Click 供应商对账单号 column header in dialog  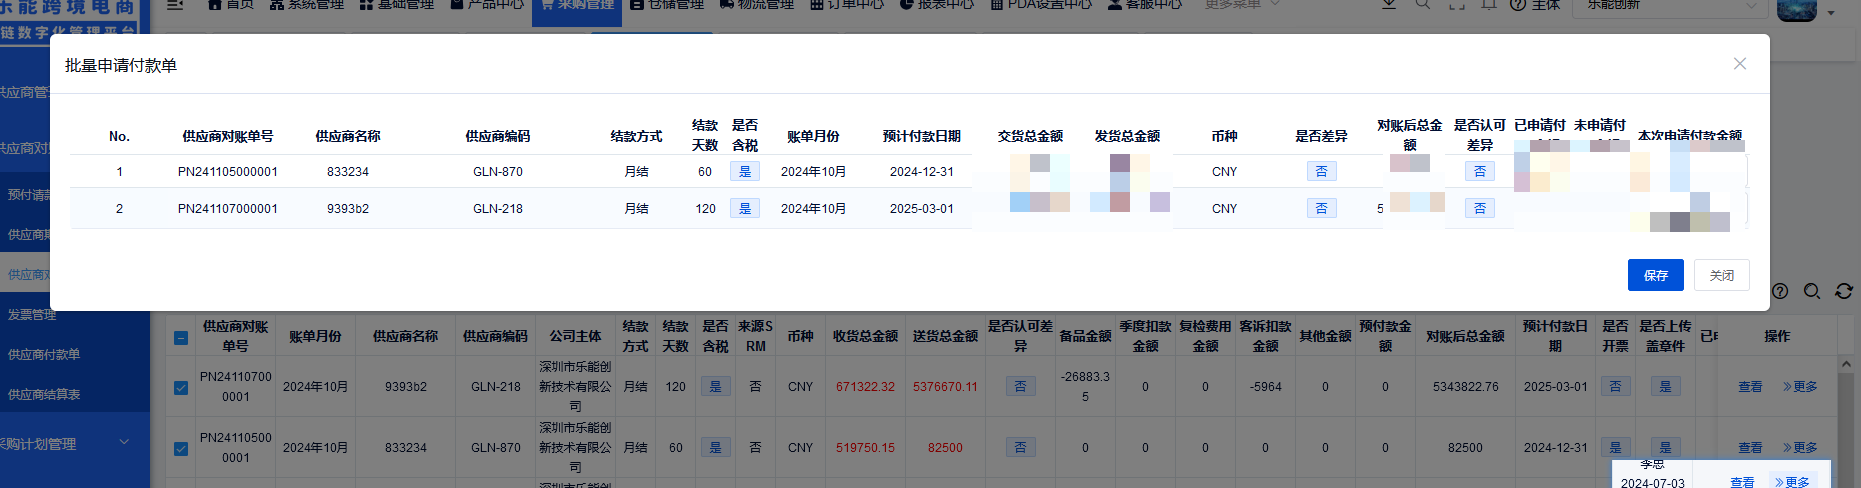click(x=228, y=136)
